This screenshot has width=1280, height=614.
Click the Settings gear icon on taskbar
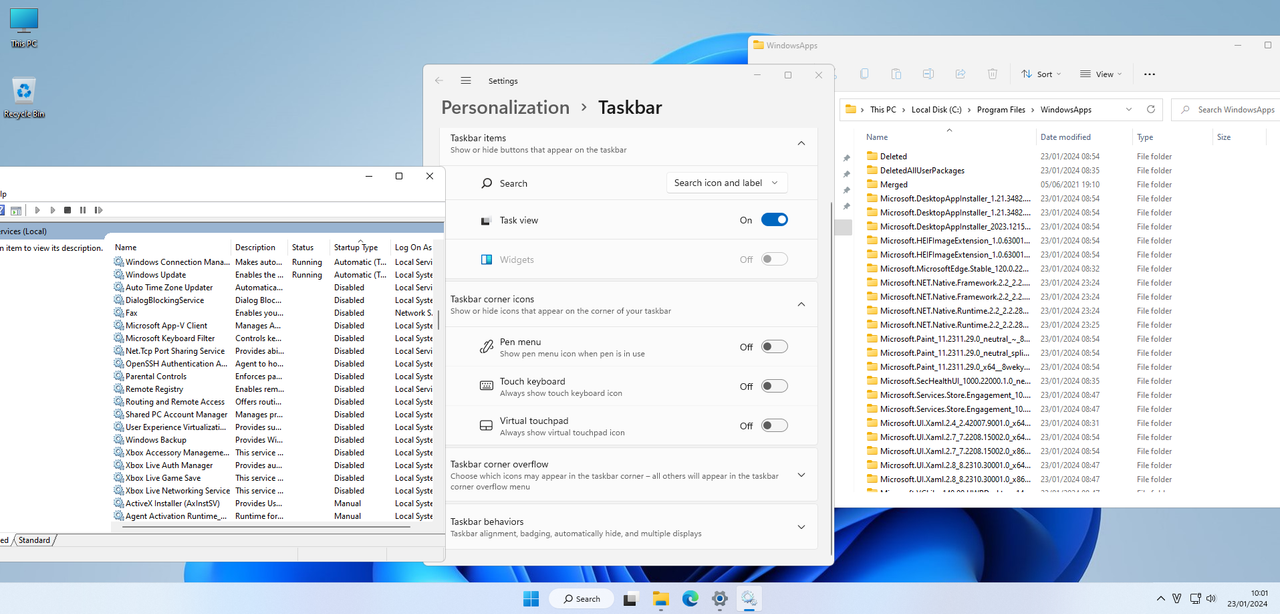point(719,599)
